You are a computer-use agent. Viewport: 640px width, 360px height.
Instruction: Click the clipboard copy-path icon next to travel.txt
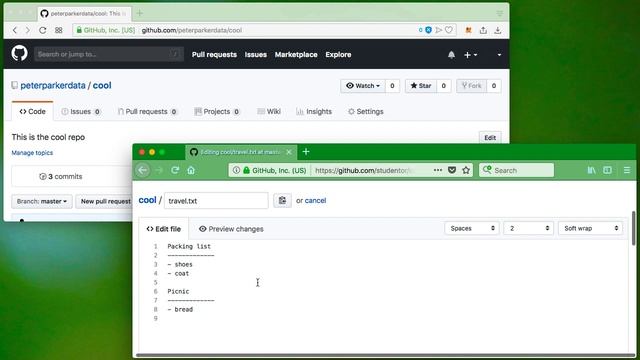tap(282, 200)
